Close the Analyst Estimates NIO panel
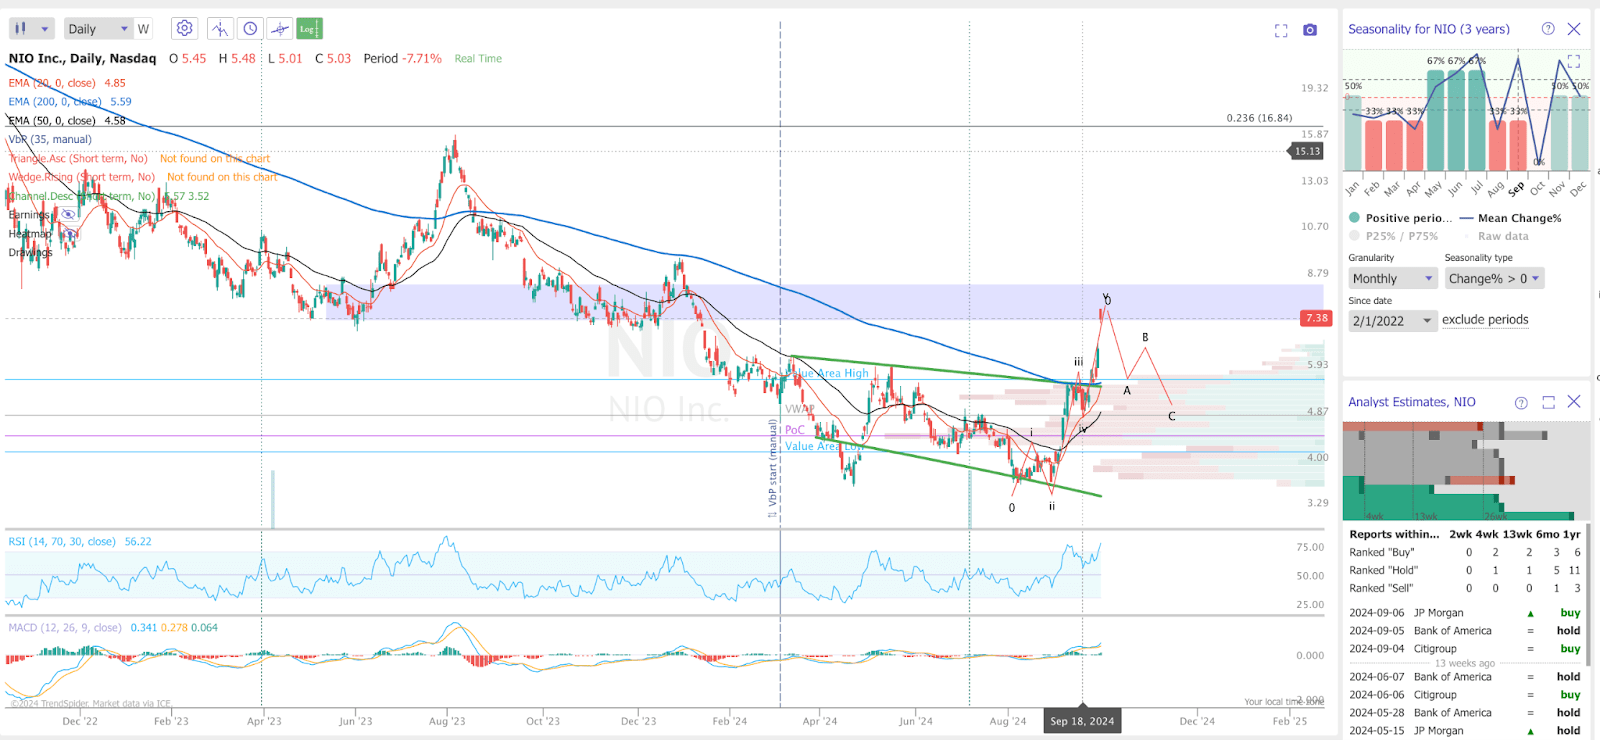This screenshot has width=1600, height=740. [x=1574, y=402]
